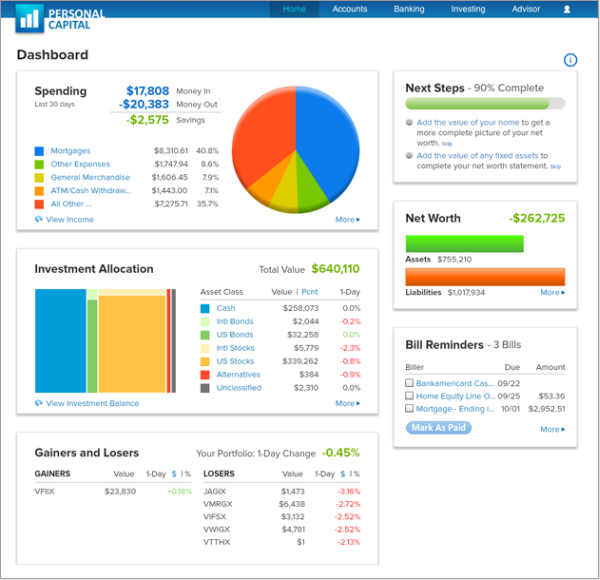Click the View Investment Balance icon
600x580 pixels.
pos(39,403)
